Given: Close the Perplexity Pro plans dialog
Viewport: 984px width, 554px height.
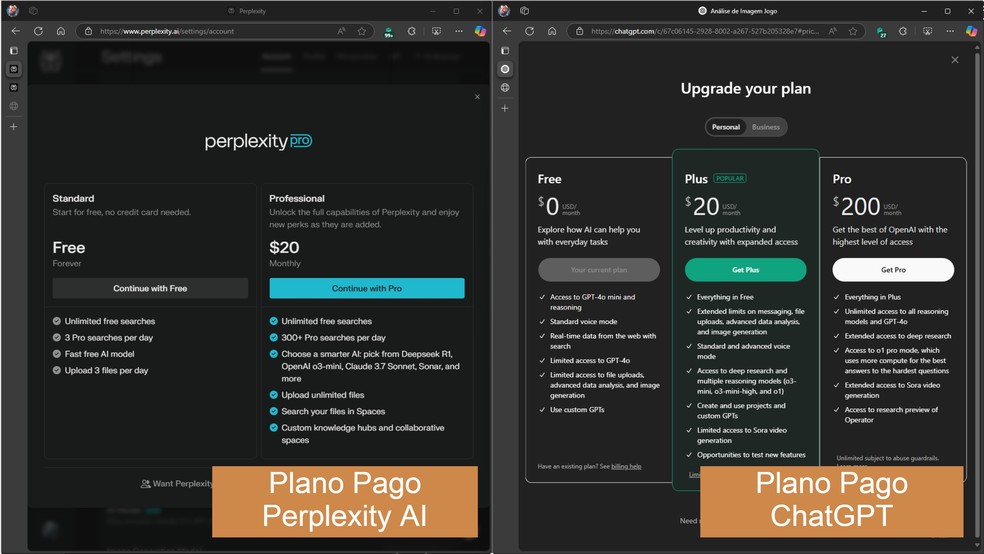Looking at the screenshot, I should (x=478, y=97).
